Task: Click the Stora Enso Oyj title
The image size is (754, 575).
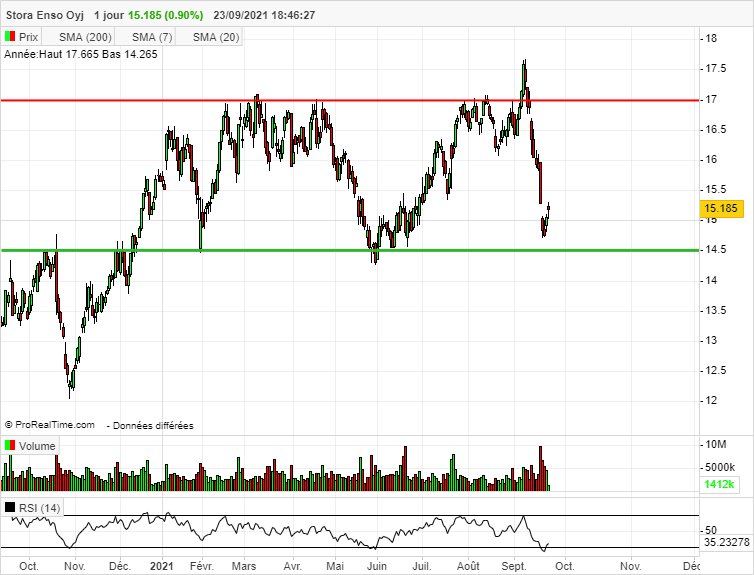Action: [x=44, y=15]
